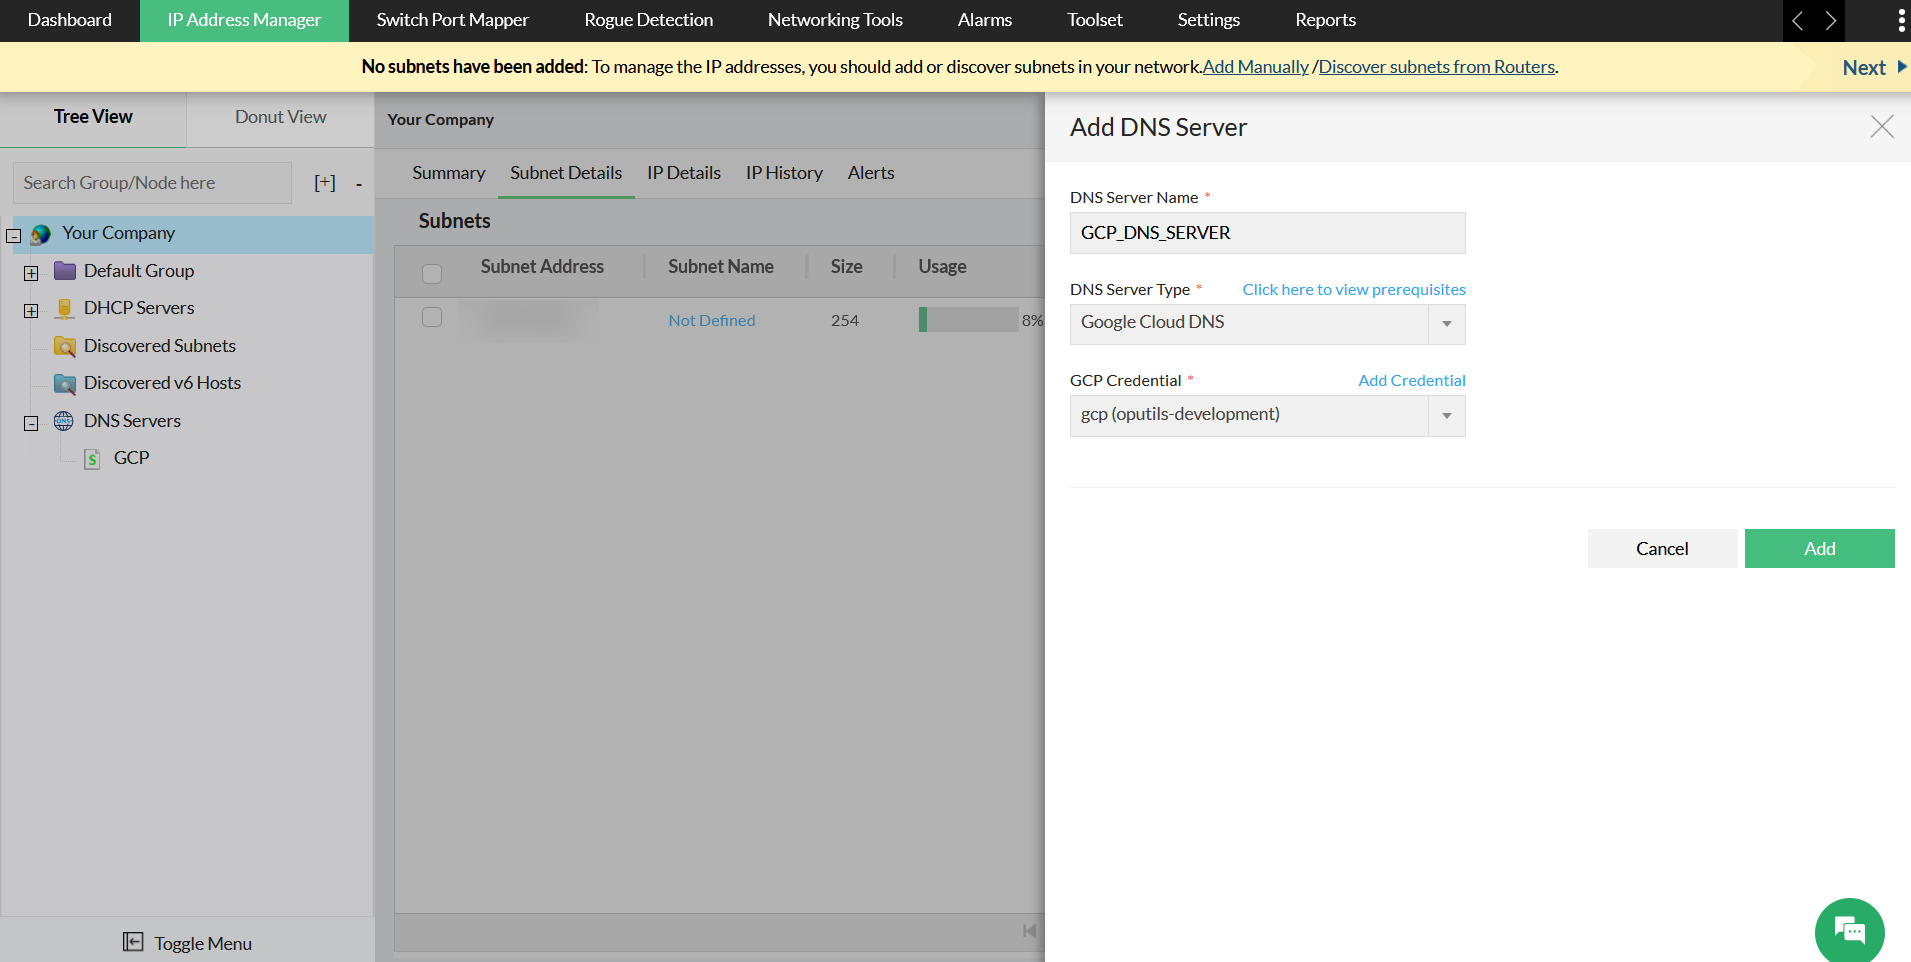
Task: Click Next in the yellow banner
Action: coord(1874,67)
